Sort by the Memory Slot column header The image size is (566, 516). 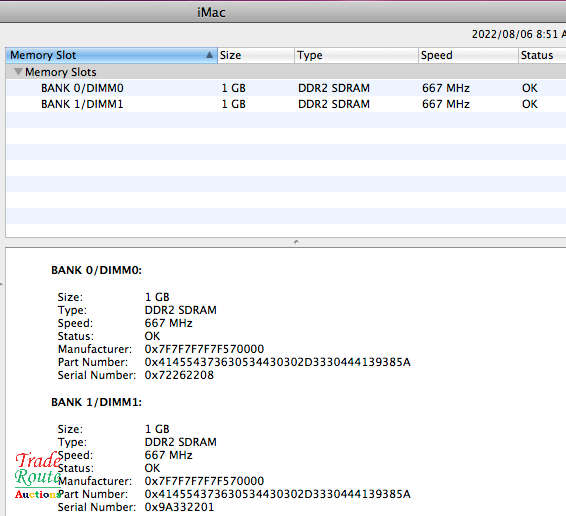tap(111, 55)
